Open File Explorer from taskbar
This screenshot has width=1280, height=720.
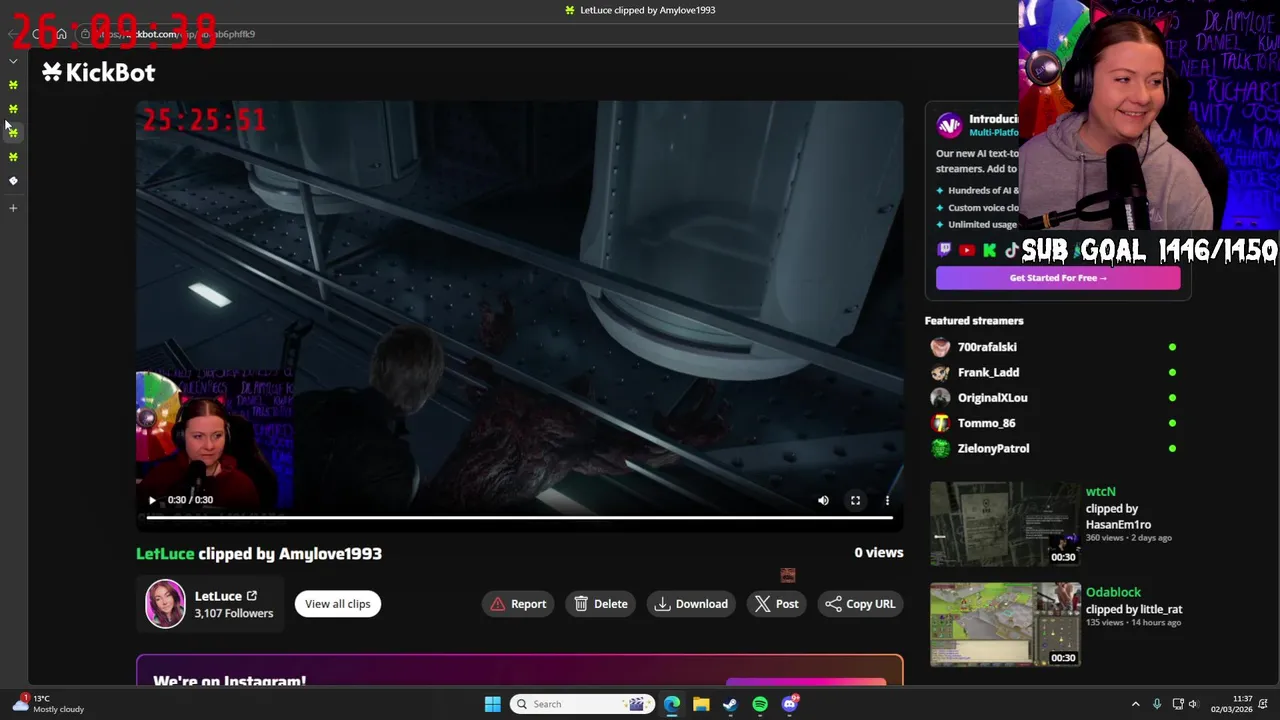tap(701, 704)
